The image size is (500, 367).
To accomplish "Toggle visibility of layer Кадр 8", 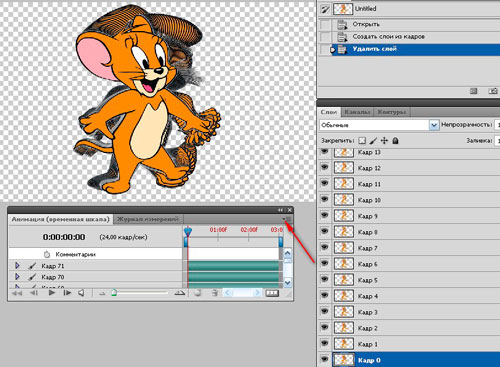I will coord(324,231).
